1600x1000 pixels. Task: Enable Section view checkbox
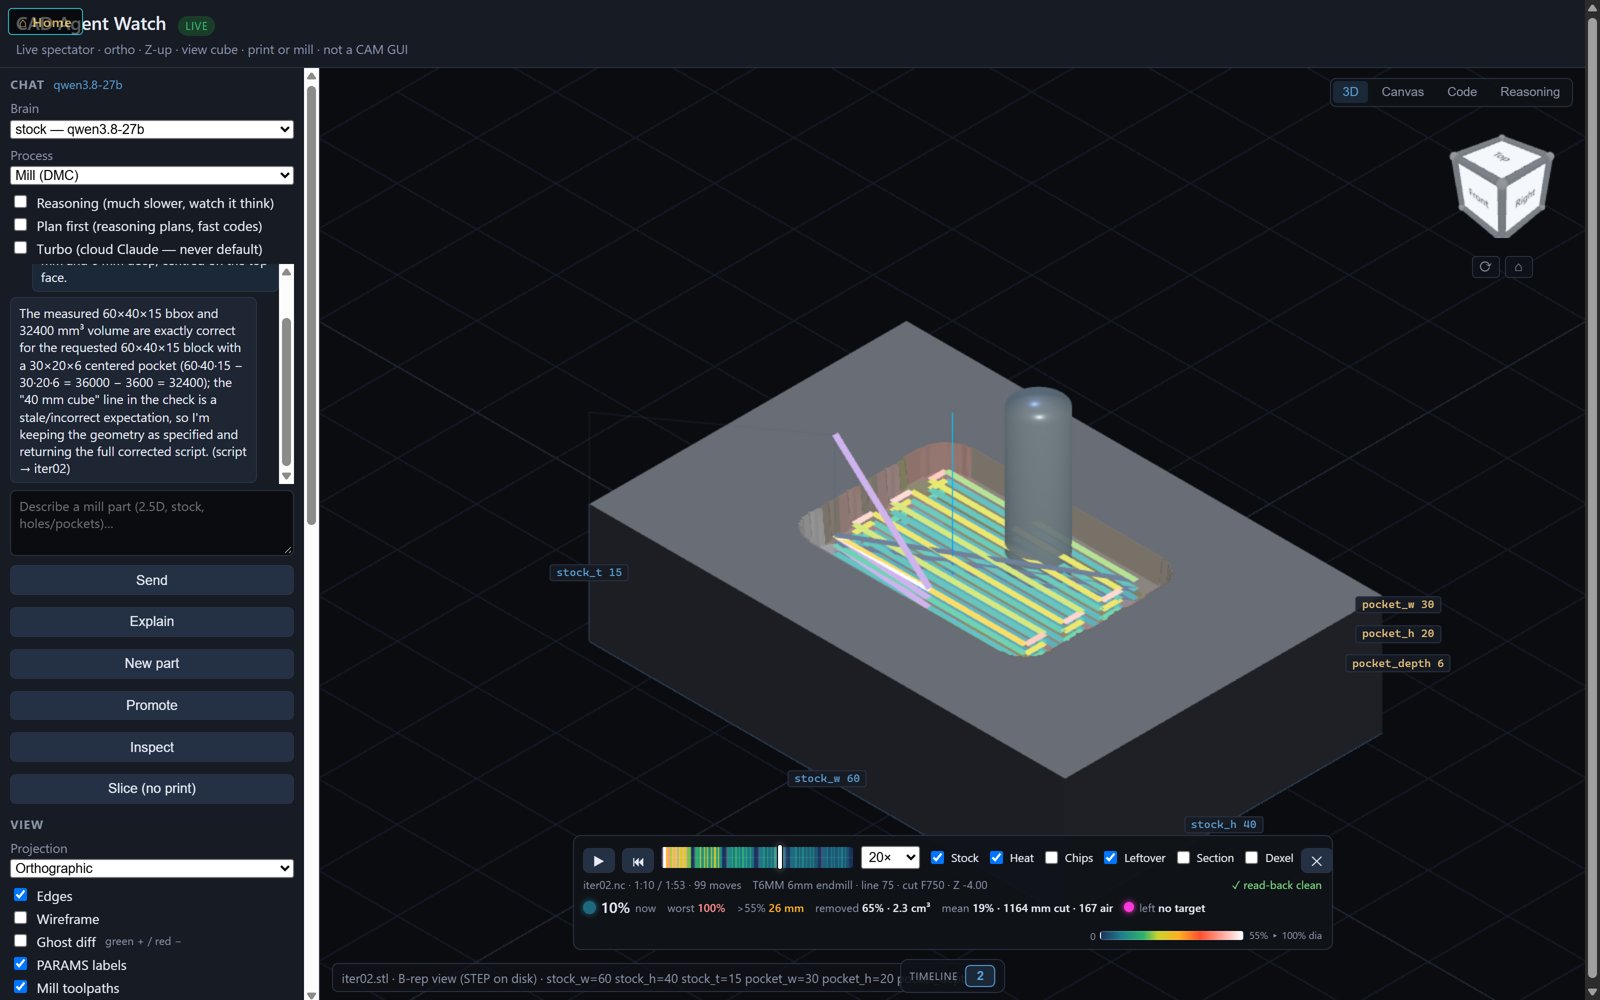point(1183,857)
